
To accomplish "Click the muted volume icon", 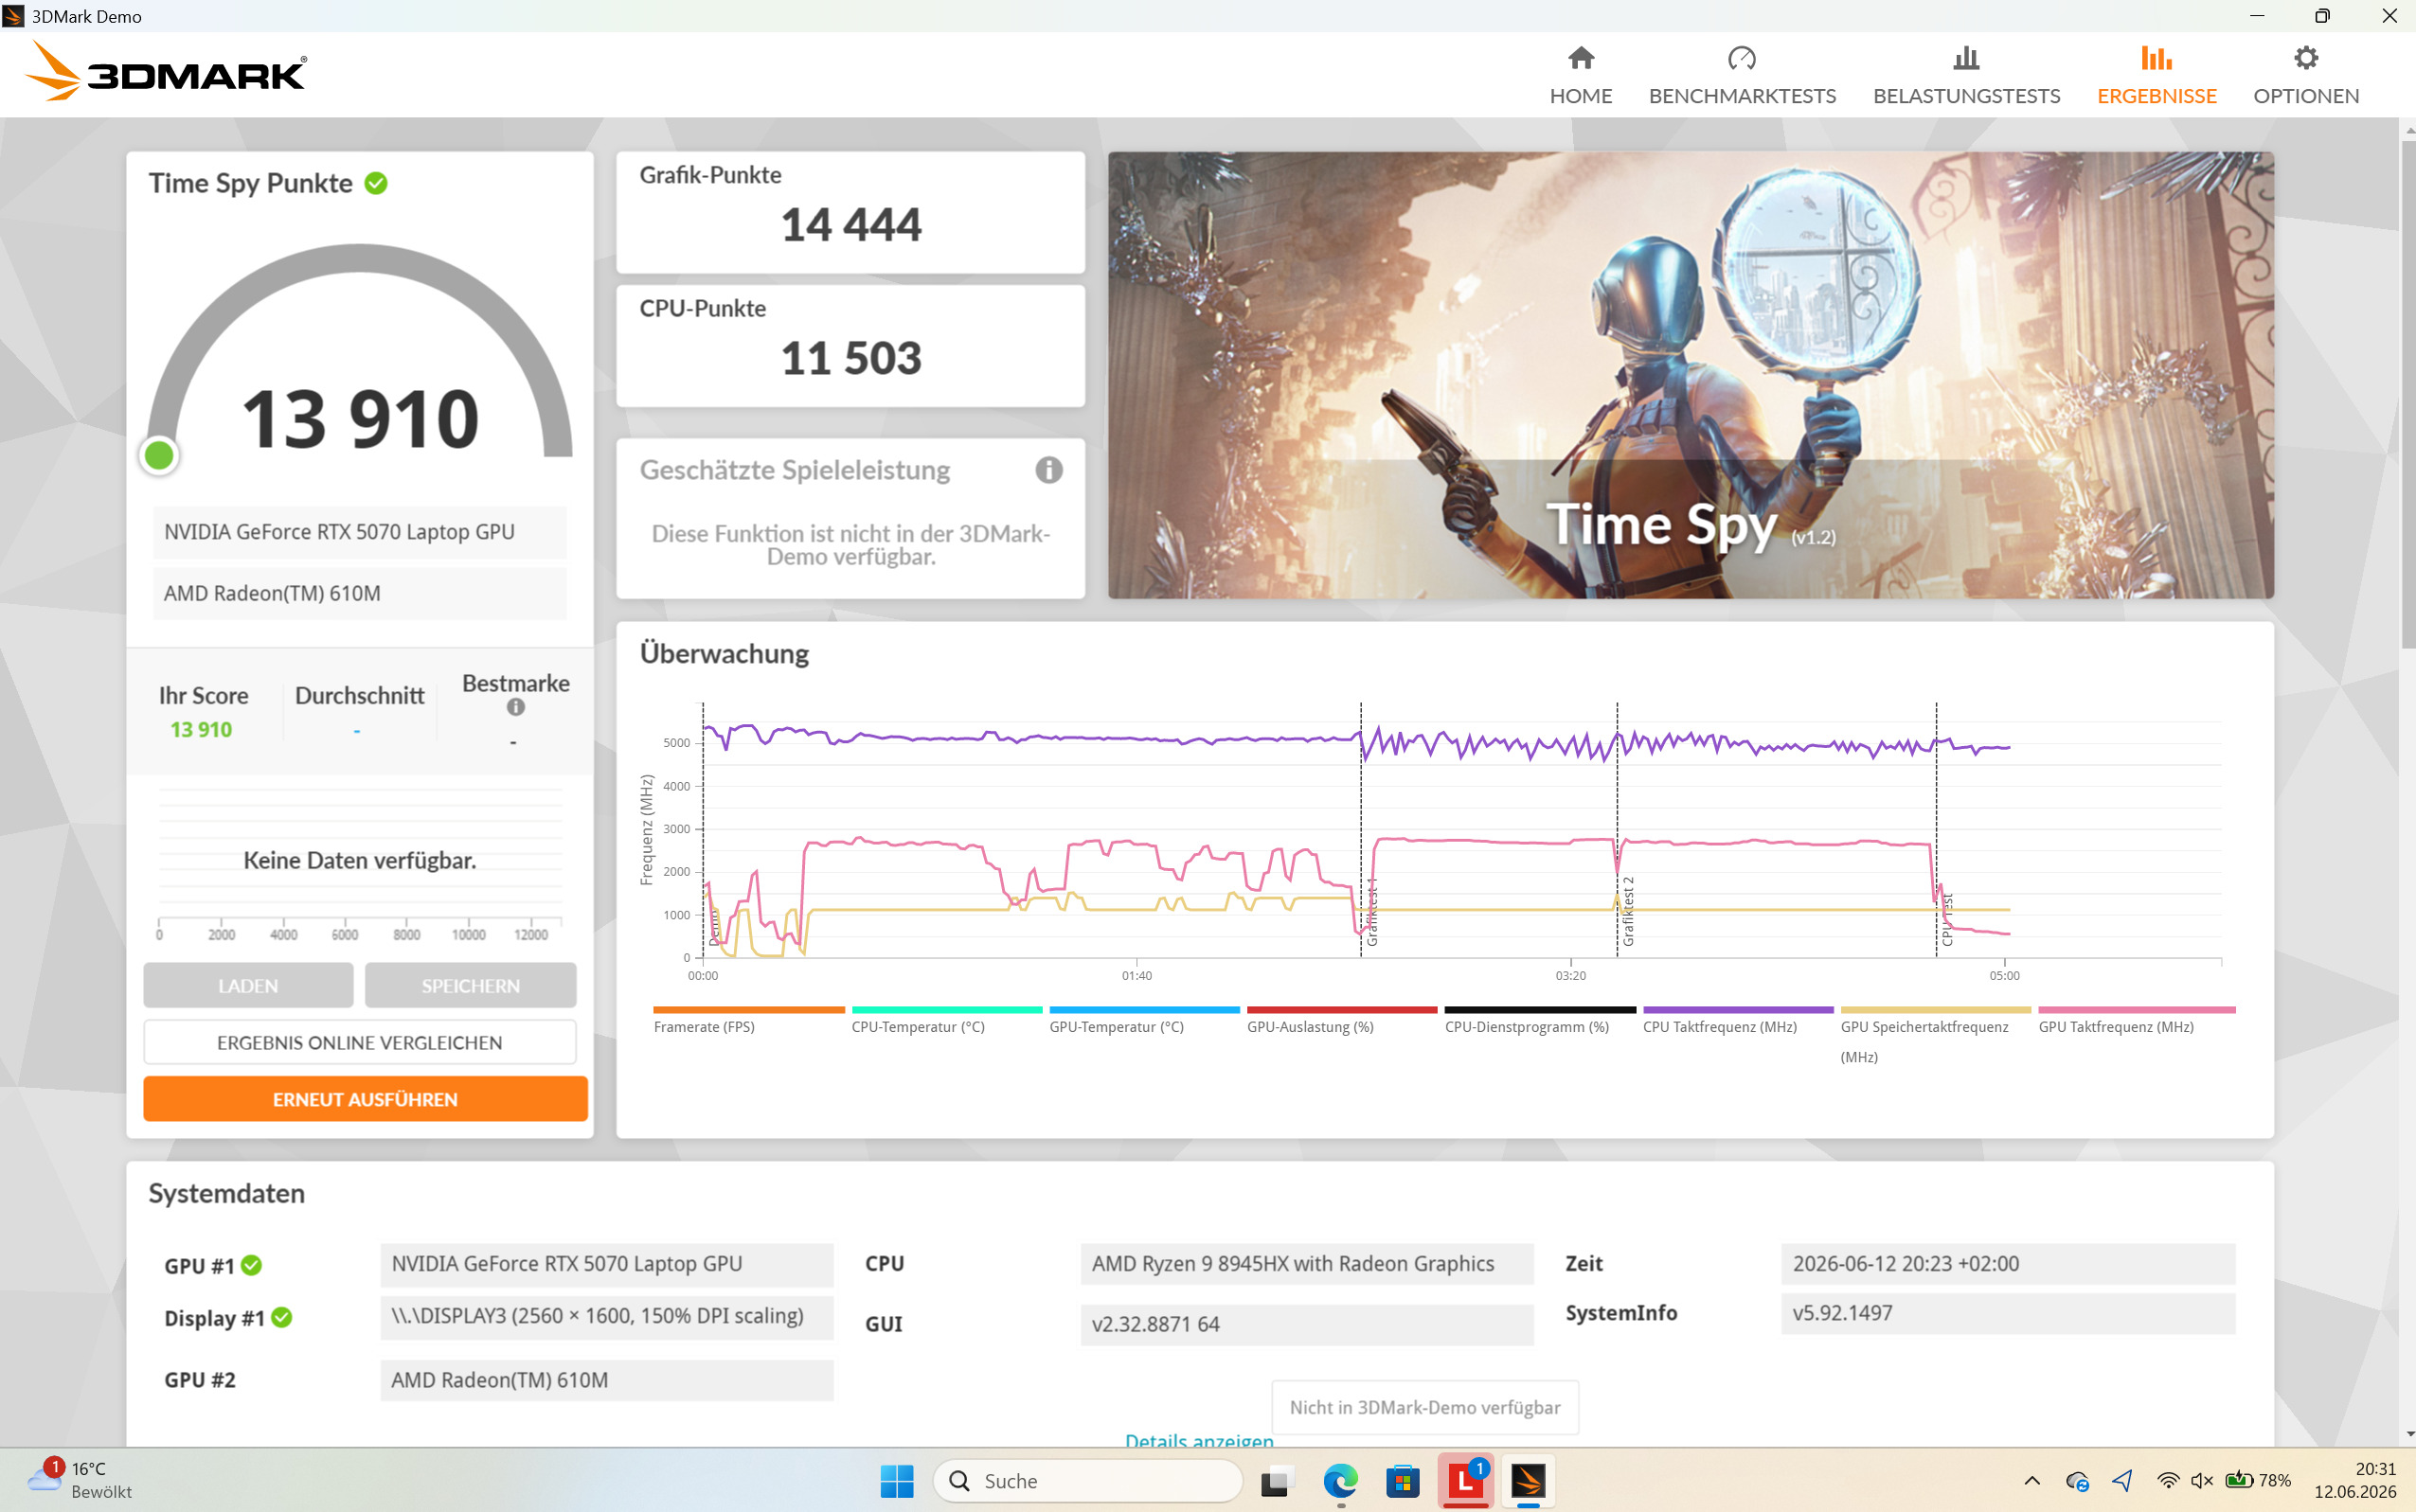I will point(2201,1481).
